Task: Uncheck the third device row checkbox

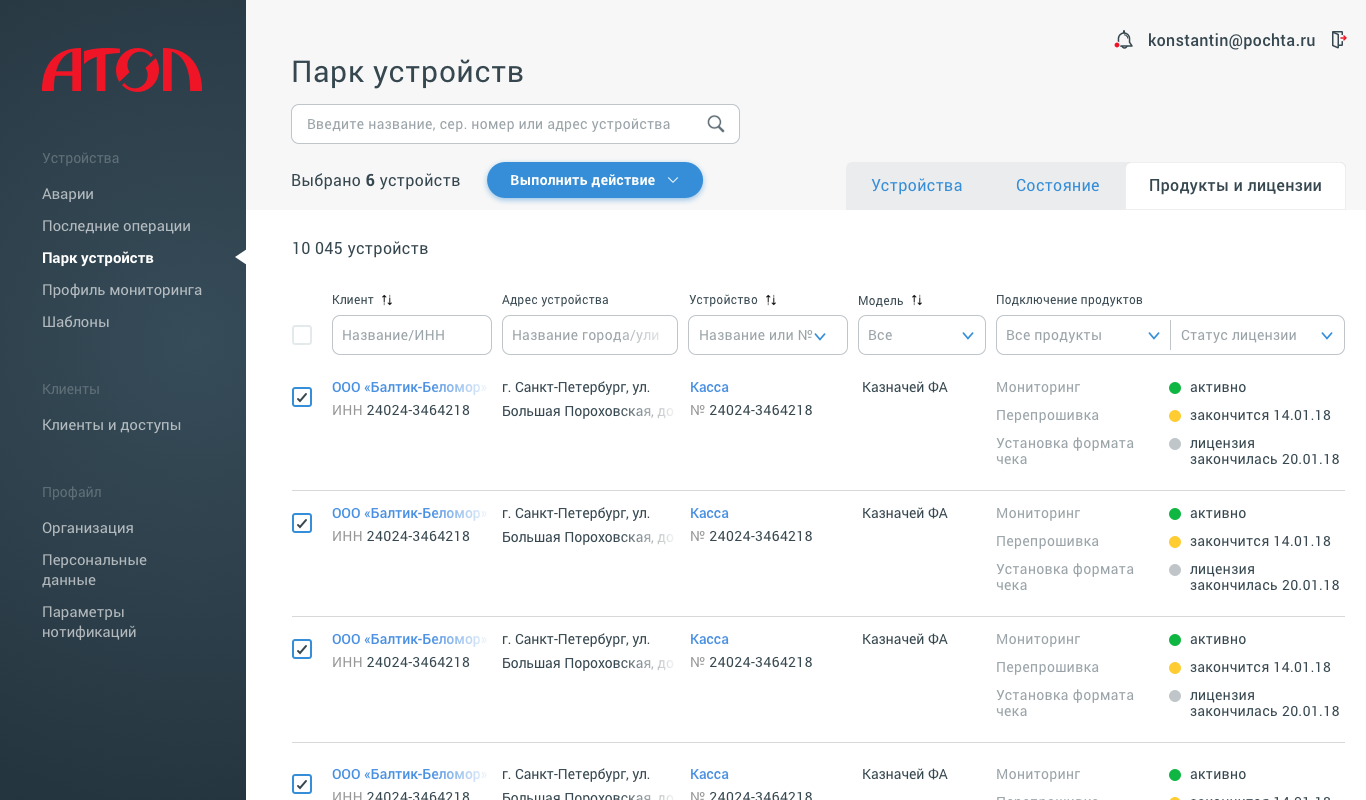Action: point(302,649)
